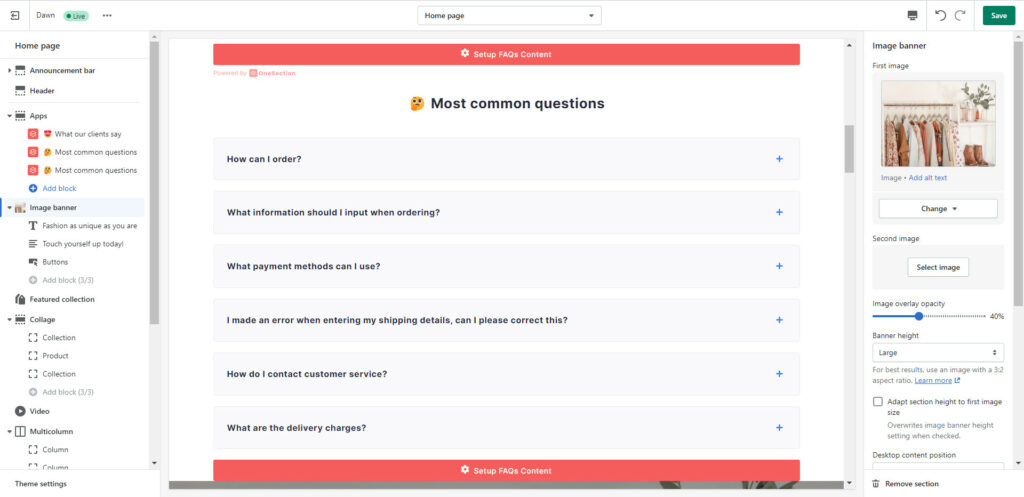Viewport: 1024px width, 497px height.
Task: Click the trash icon for Remove section
Action: tap(876, 484)
